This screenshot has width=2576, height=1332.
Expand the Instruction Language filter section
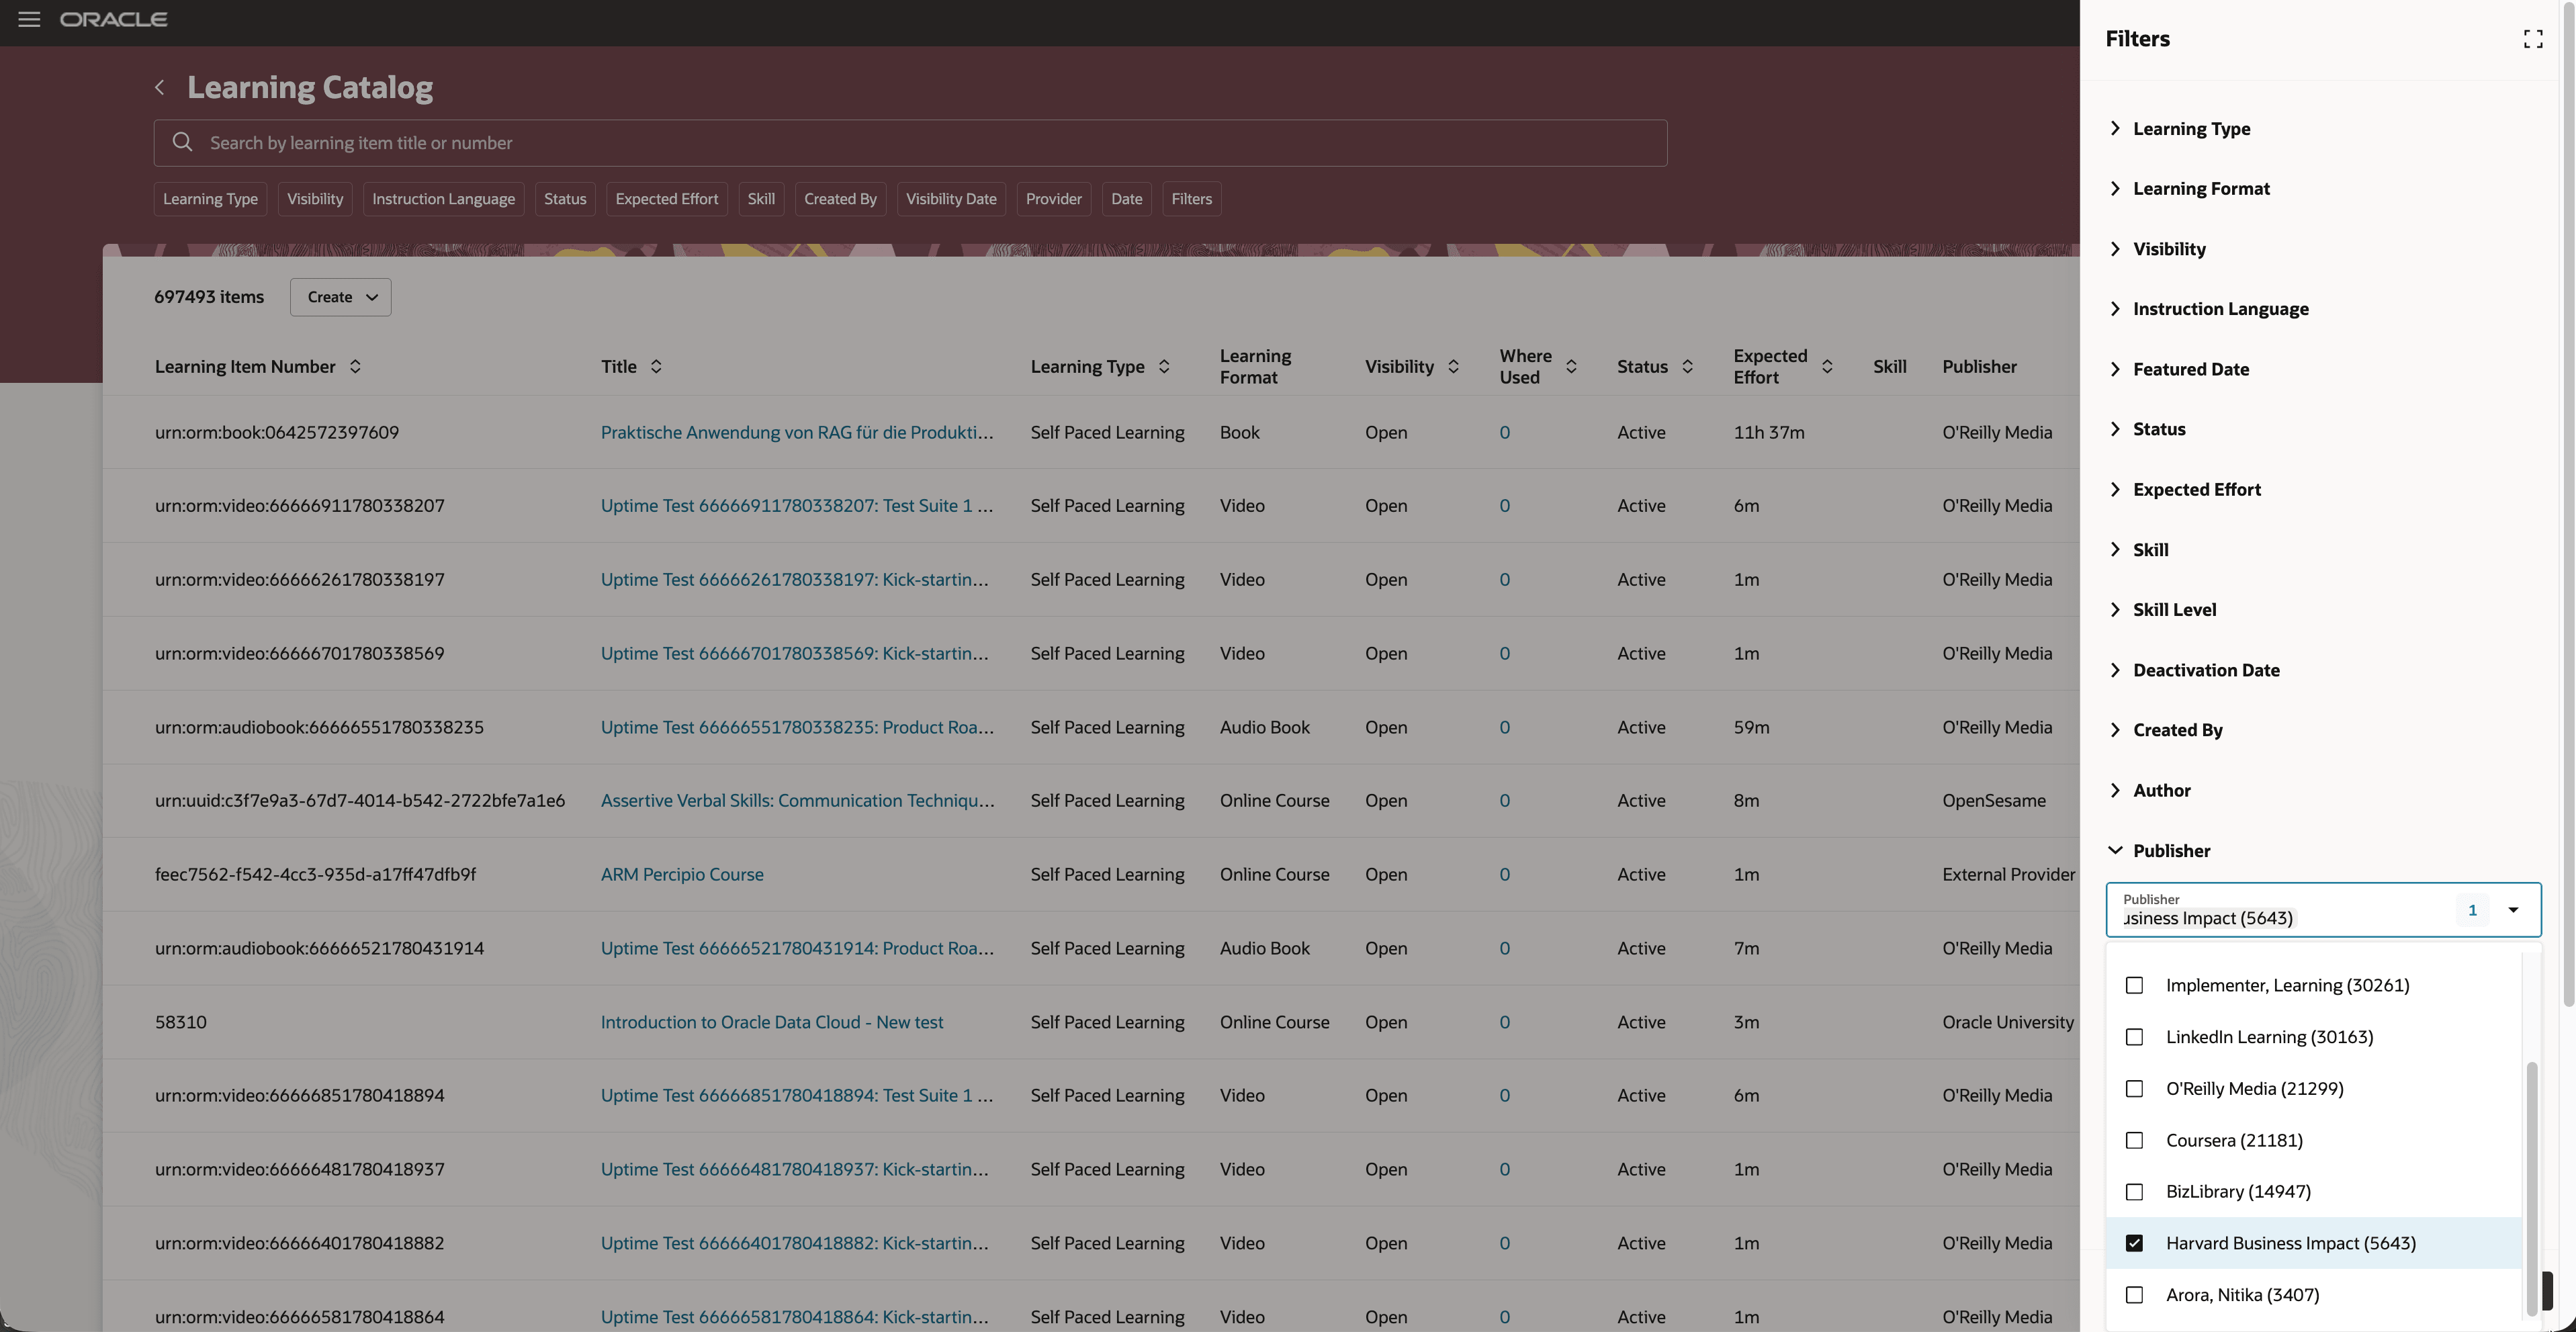[2115, 308]
